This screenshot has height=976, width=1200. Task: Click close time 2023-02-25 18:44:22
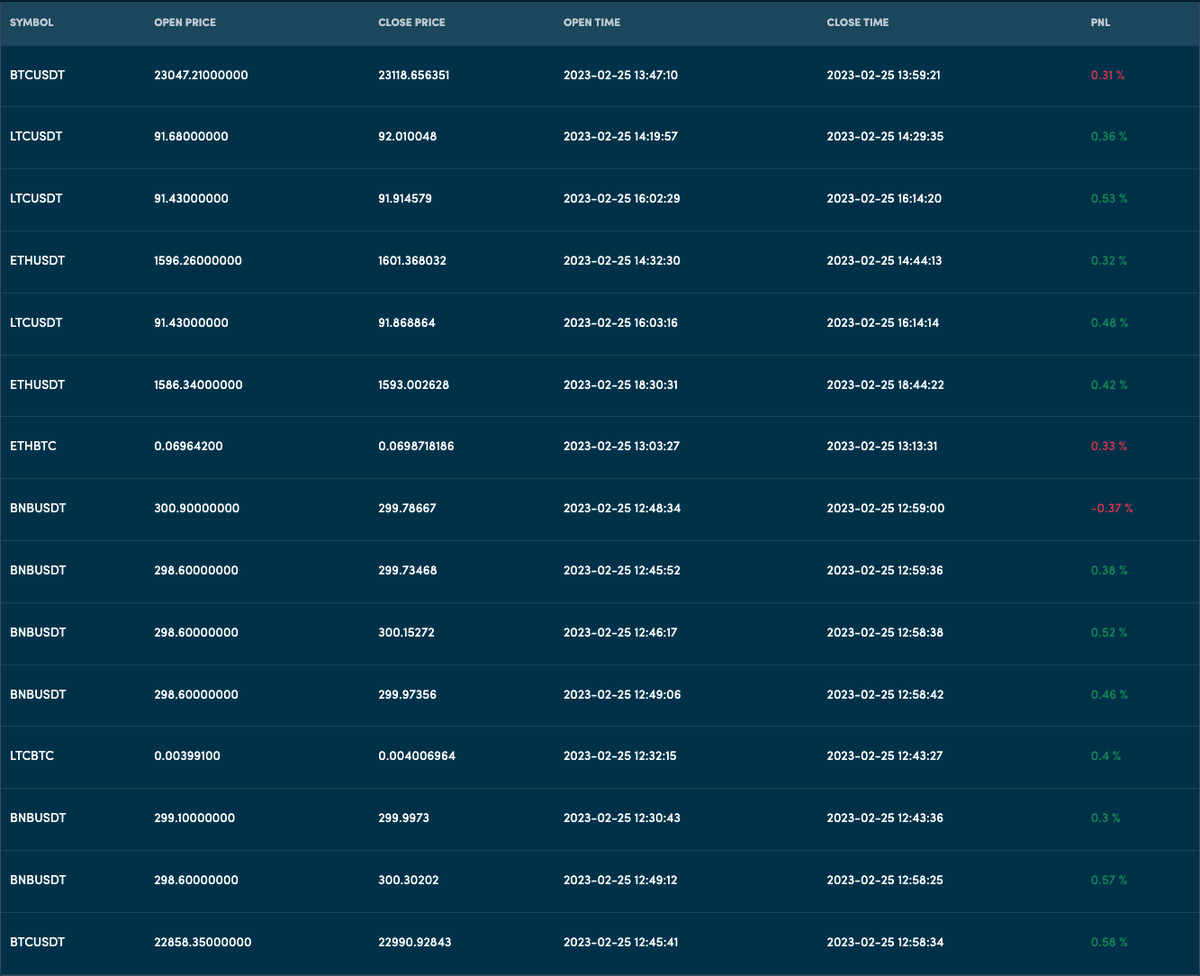click(x=885, y=385)
